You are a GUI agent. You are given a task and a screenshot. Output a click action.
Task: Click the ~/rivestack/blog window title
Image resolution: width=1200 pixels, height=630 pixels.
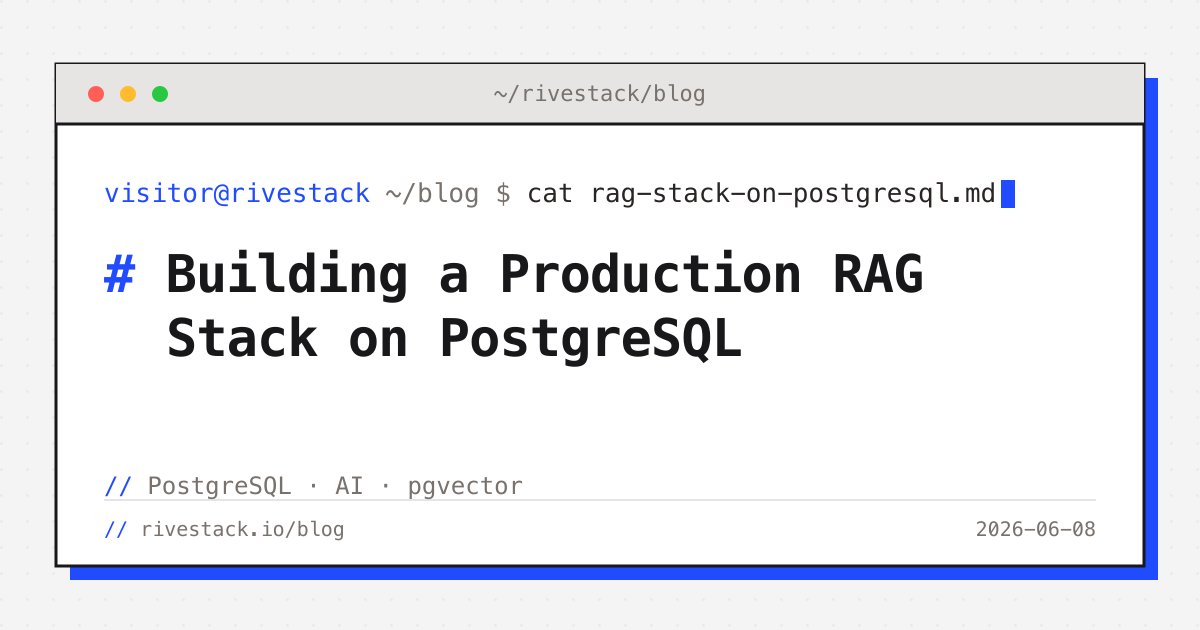click(599, 94)
